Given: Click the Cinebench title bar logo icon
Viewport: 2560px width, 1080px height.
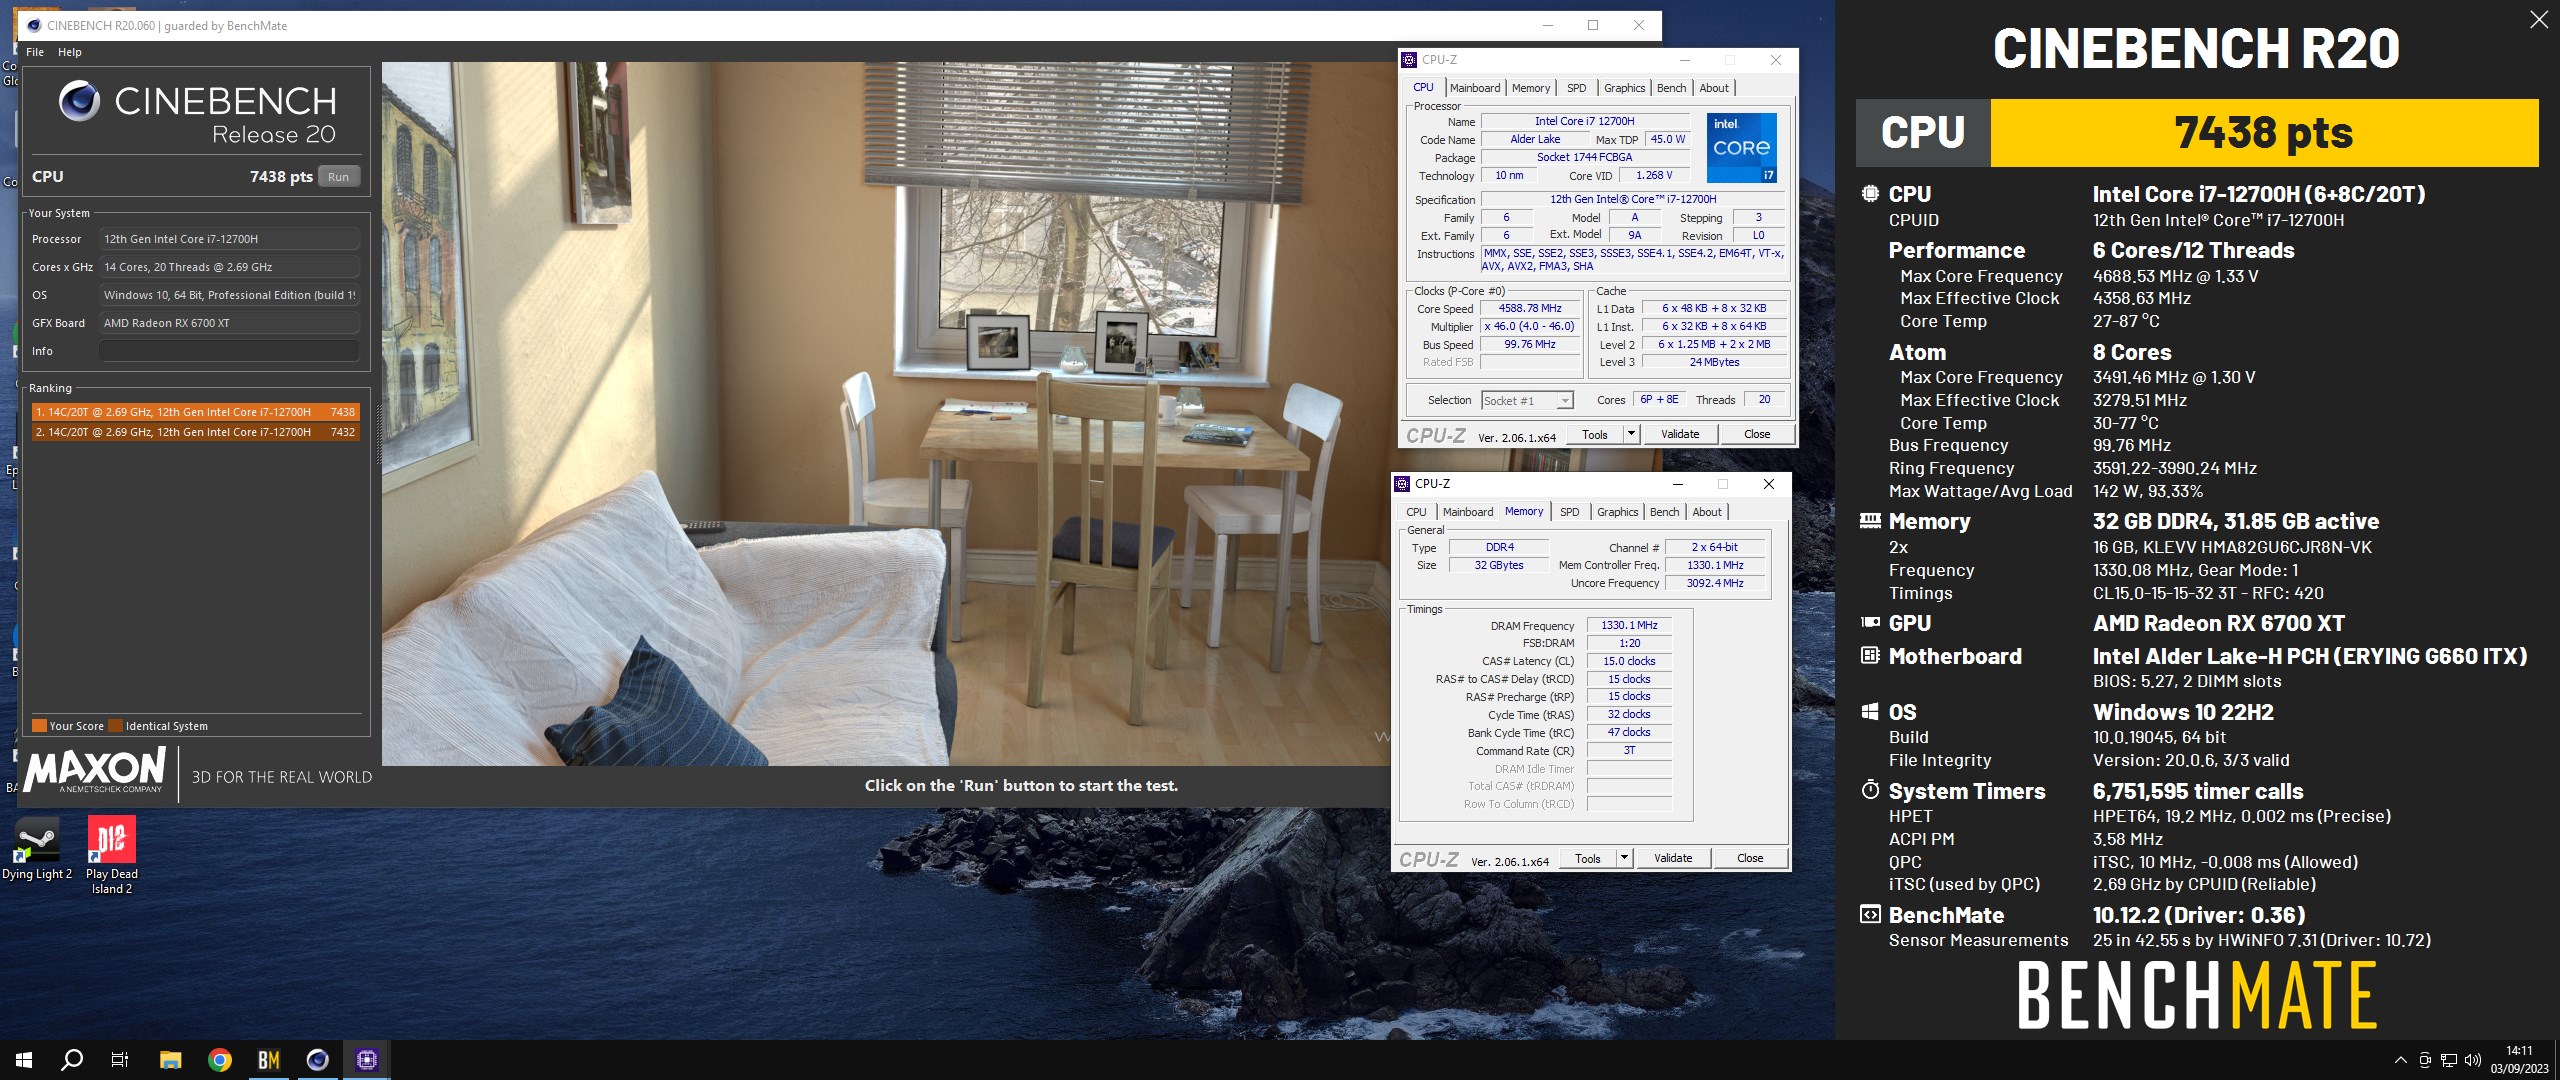Looking at the screenshot, I should pos(34,25).
